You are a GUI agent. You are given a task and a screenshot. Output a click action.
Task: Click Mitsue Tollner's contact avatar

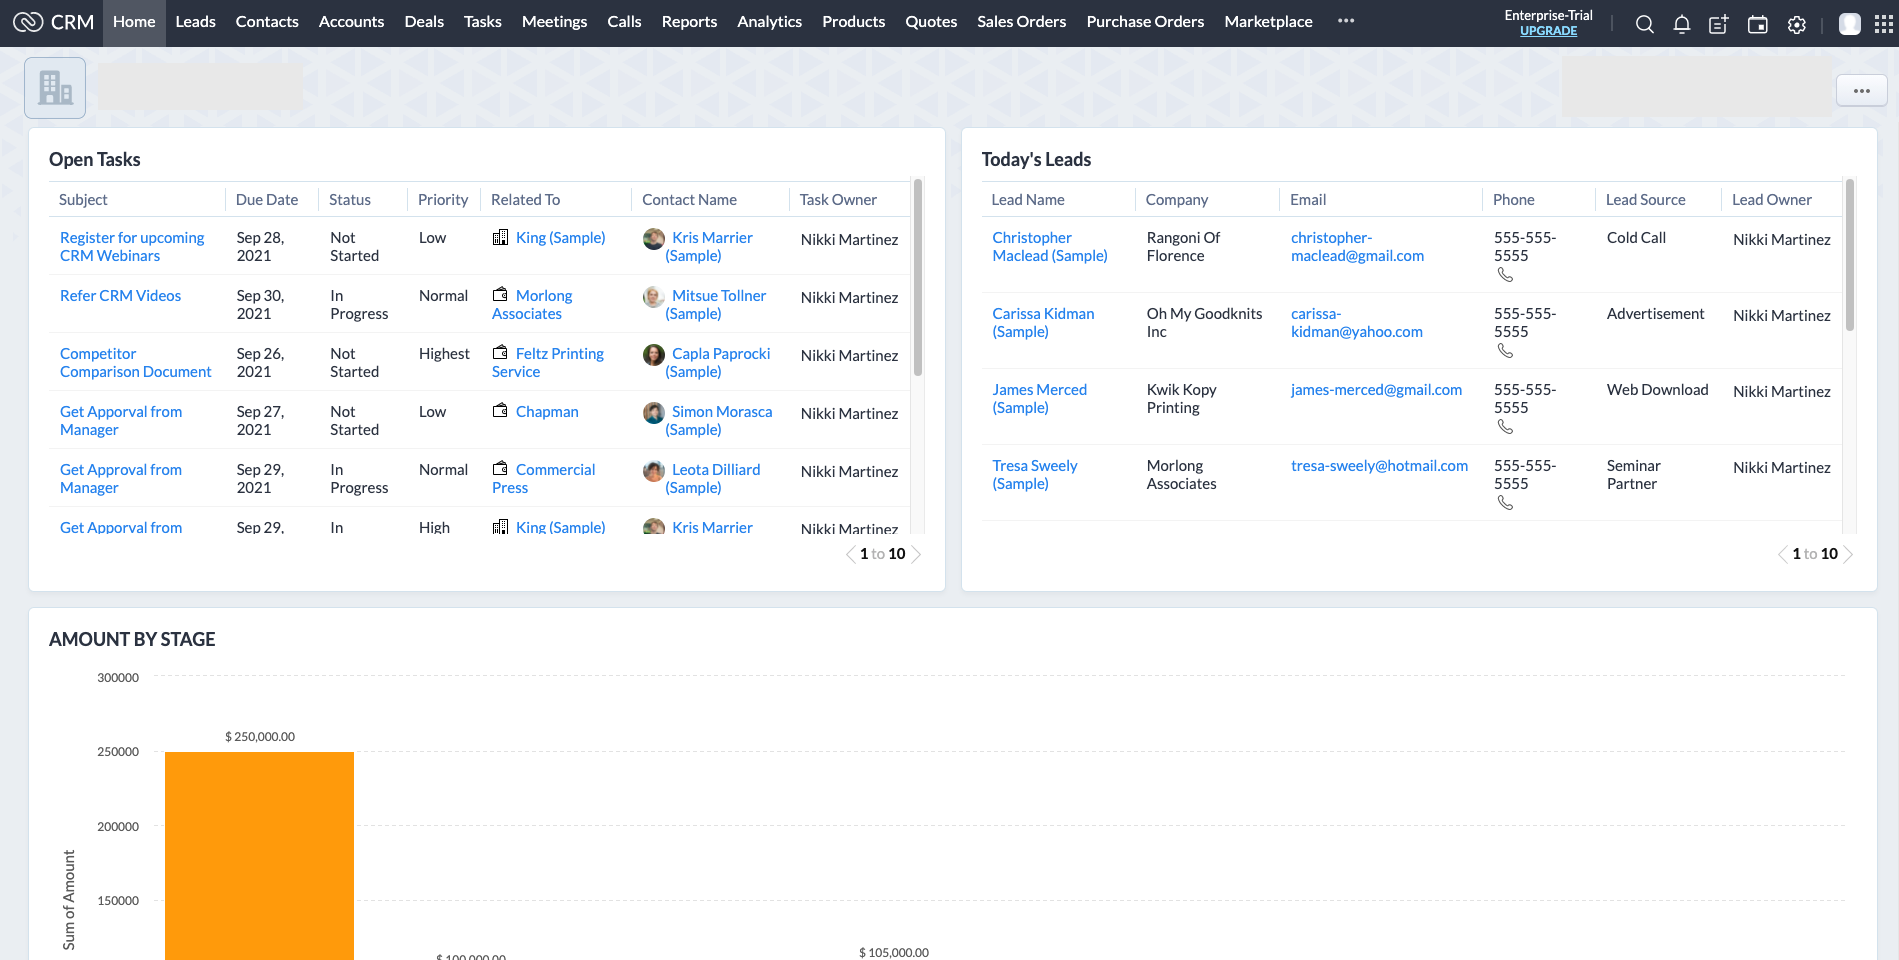point(654,297)
